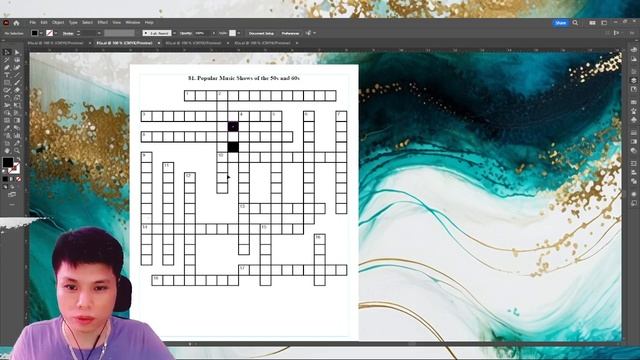Select the Rotate tool
This screenshot has width=640, height=360.
(7, 98)
